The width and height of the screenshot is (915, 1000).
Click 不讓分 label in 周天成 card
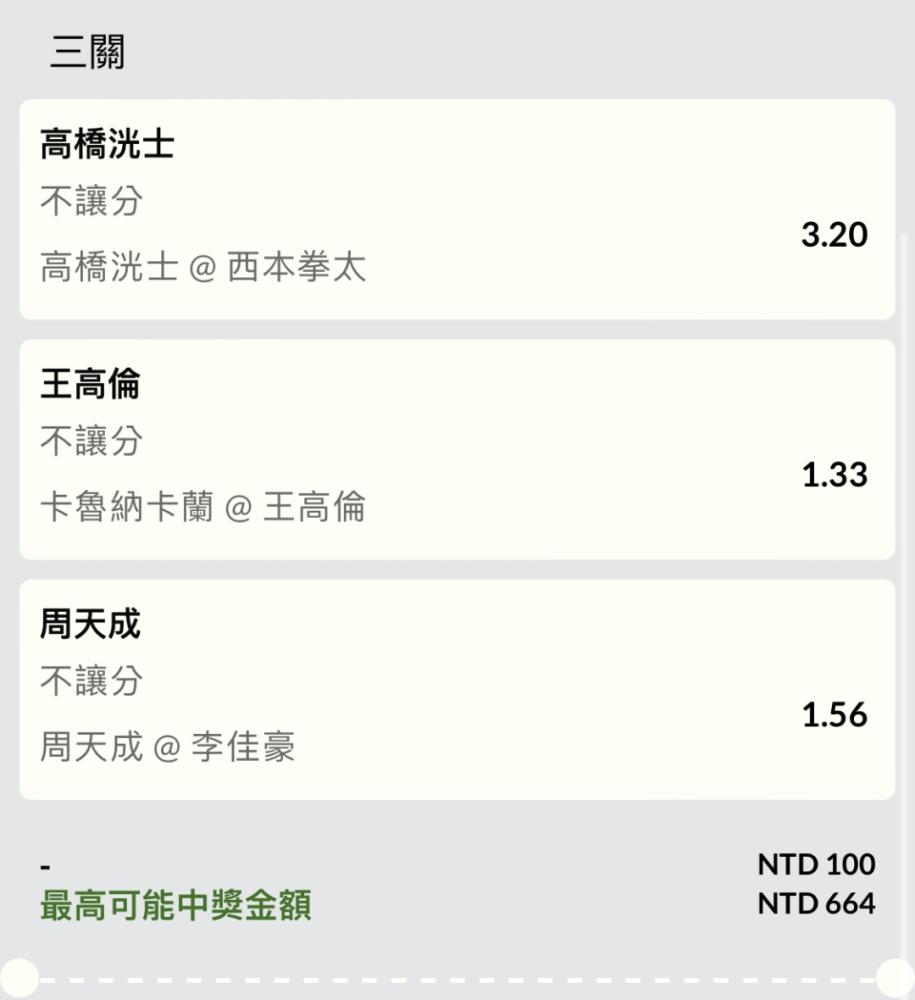[x=91, y=682]
